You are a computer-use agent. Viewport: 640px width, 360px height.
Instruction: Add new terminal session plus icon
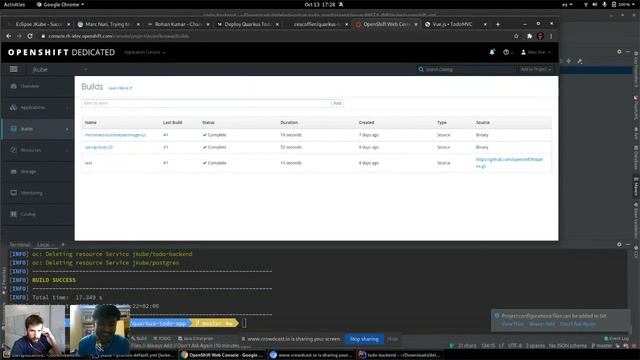[x=63, y=244]
